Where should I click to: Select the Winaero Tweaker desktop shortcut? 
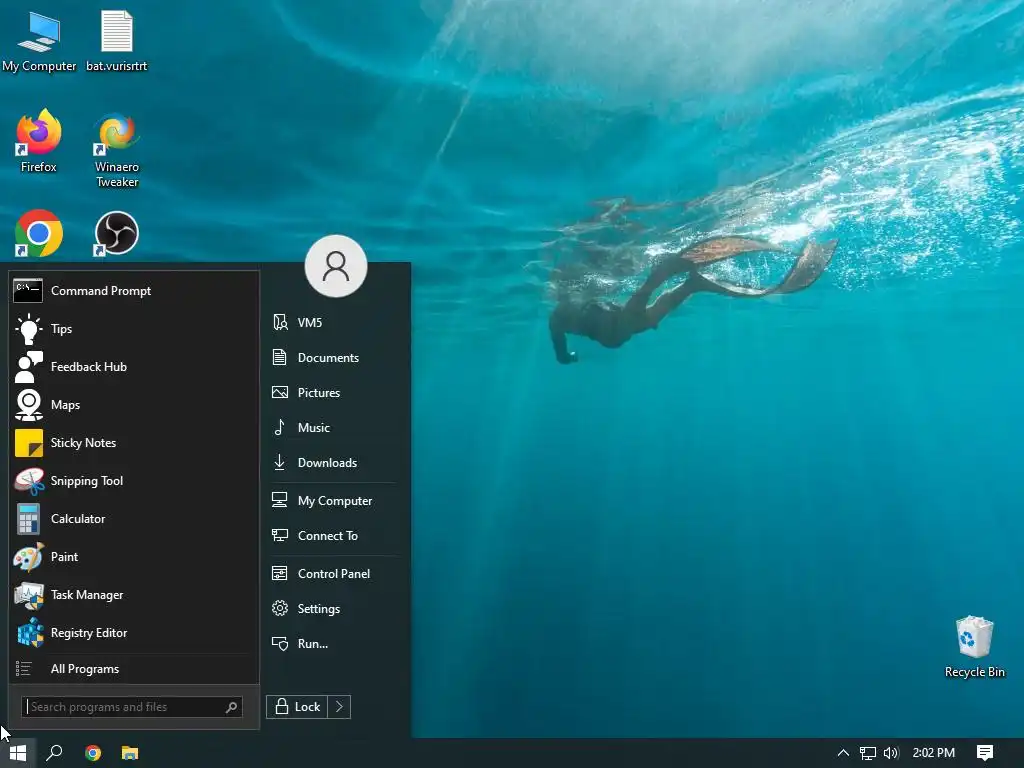(x=117, y=150)
